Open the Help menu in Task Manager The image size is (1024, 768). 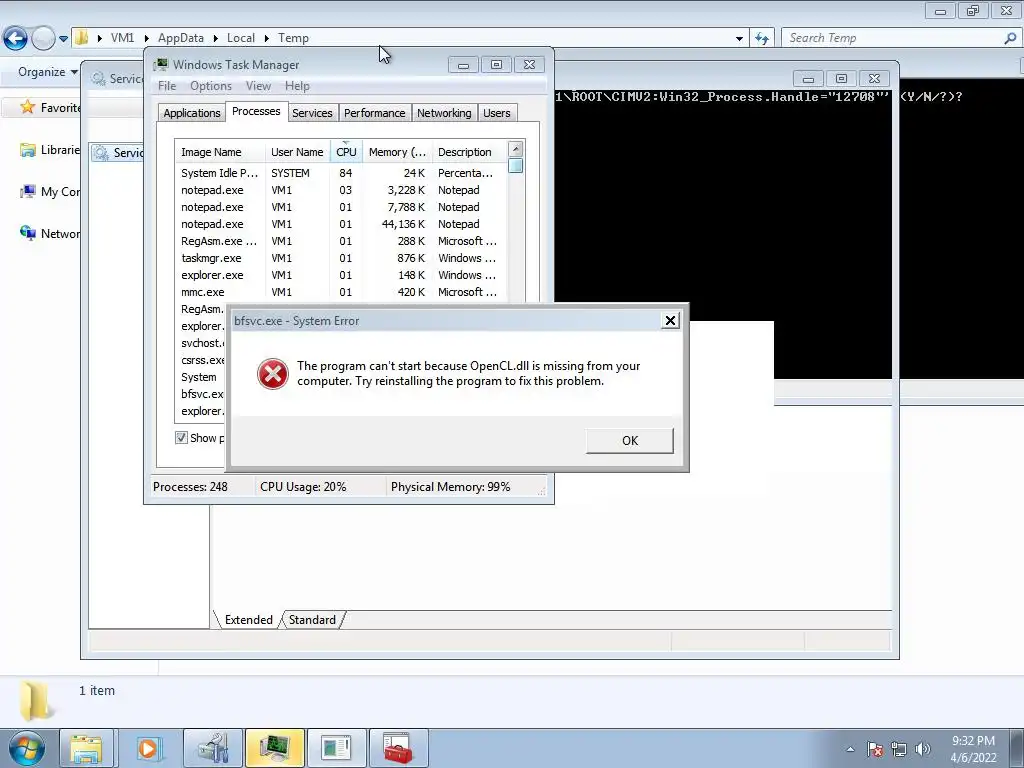click(x=297, y=86)
